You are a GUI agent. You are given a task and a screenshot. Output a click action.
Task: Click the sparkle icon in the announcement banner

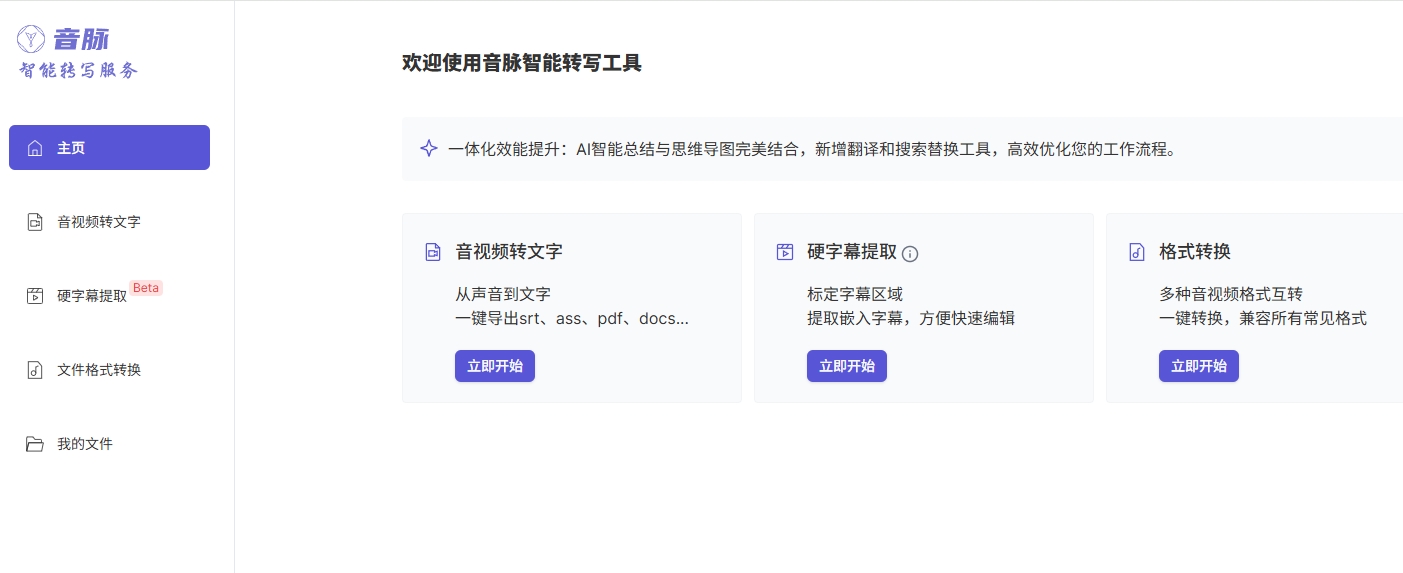tap(429, 149)
